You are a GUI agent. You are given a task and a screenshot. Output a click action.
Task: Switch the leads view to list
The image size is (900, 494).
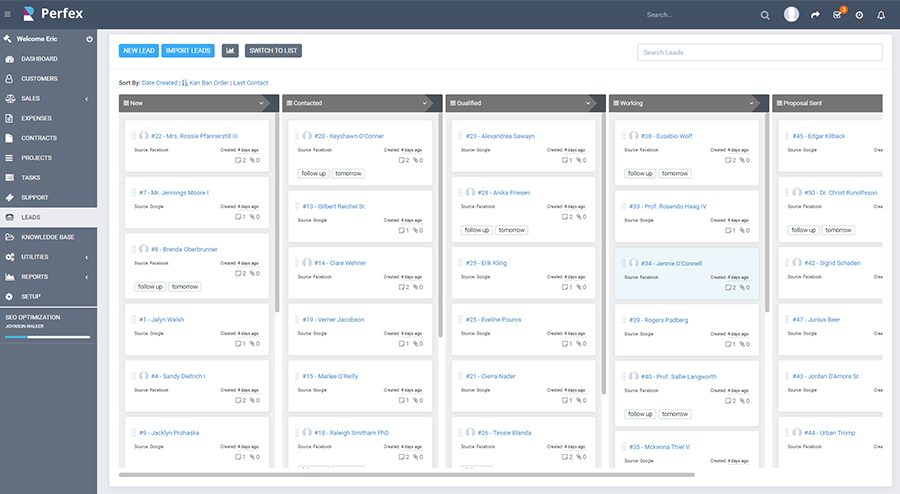tap(273, 51)
